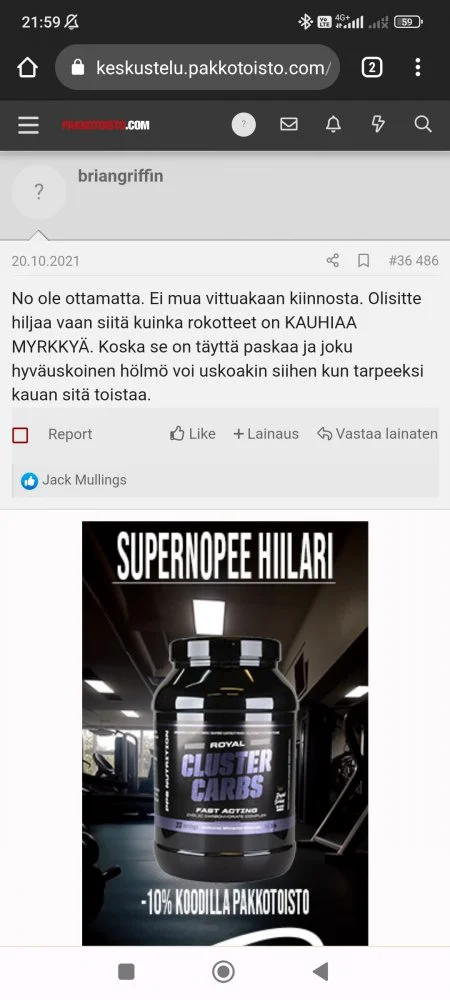Viewport: 450px width, 1000px height.
Task: Like the post by briangriffin
Action: (192, 434)
